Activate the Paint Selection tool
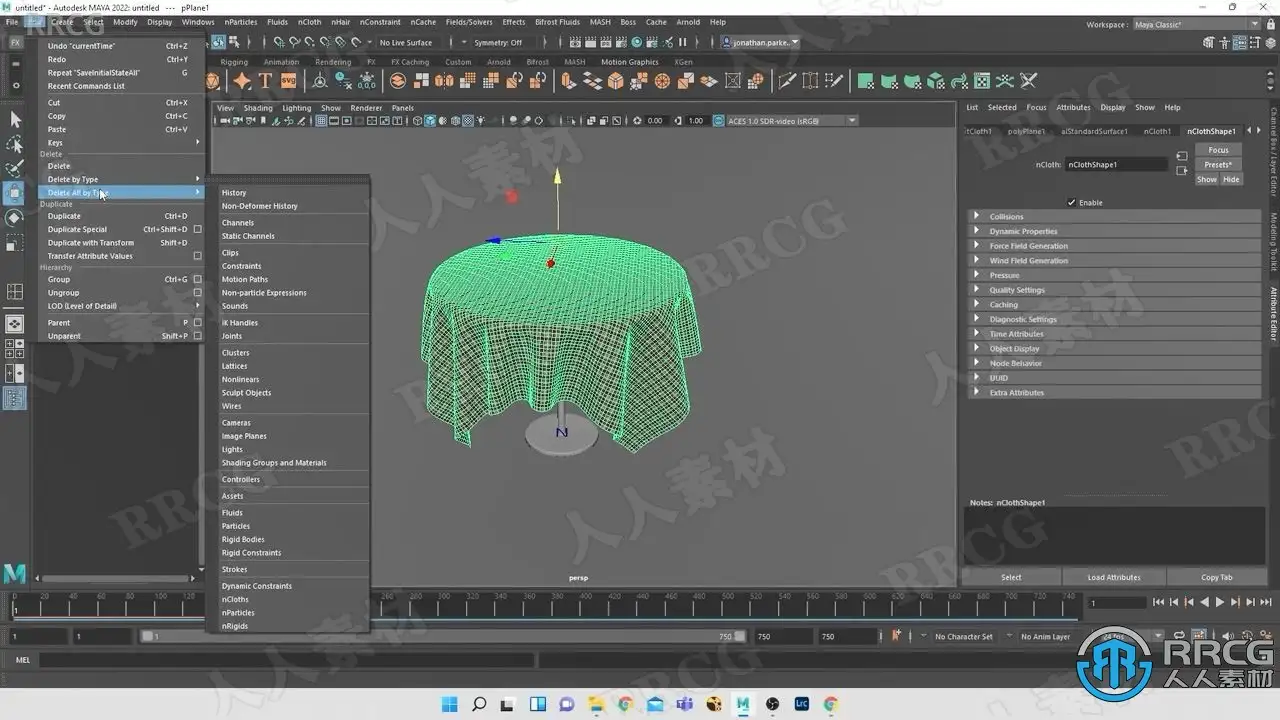Screen dimensions: 1280x720 click(x=15, y=168)
